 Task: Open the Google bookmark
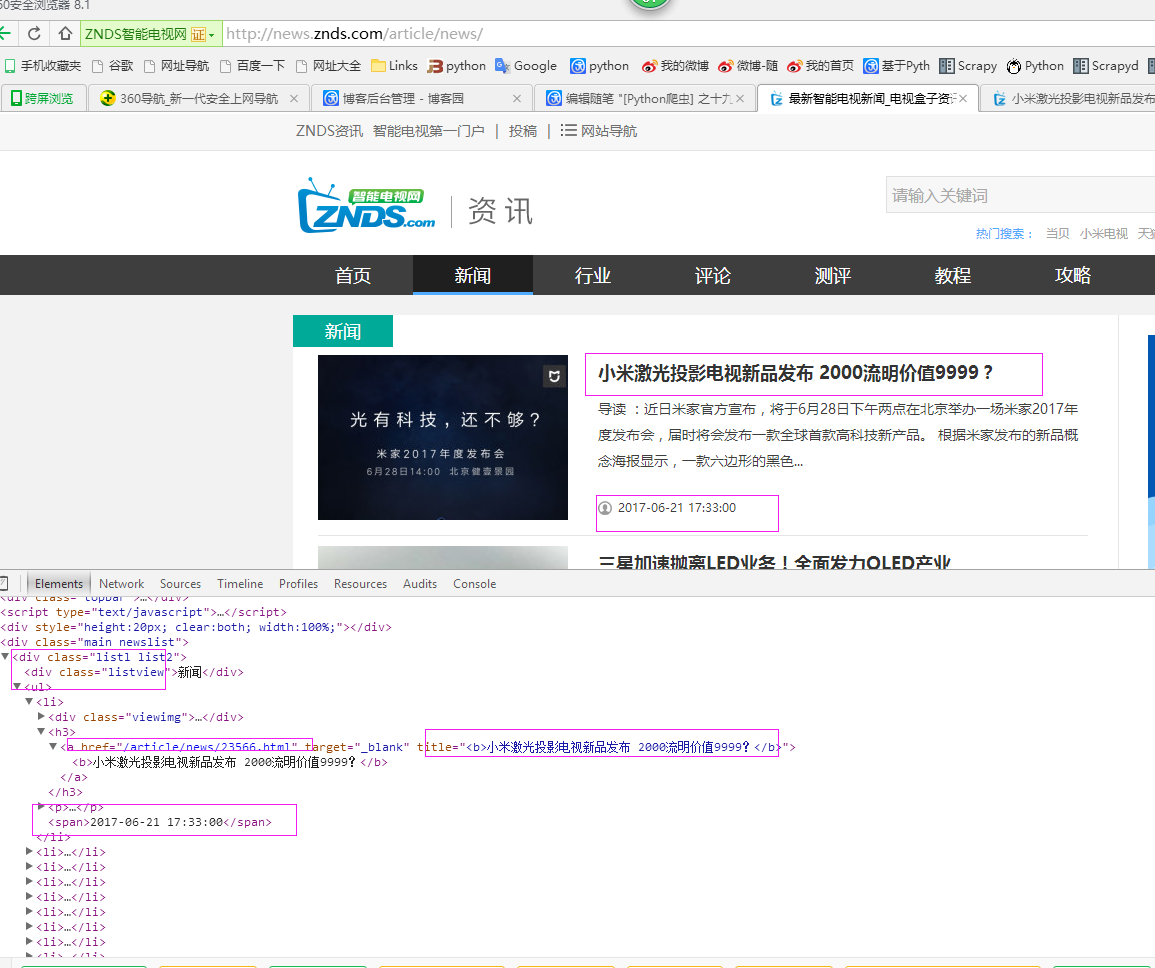coord(526,66)
